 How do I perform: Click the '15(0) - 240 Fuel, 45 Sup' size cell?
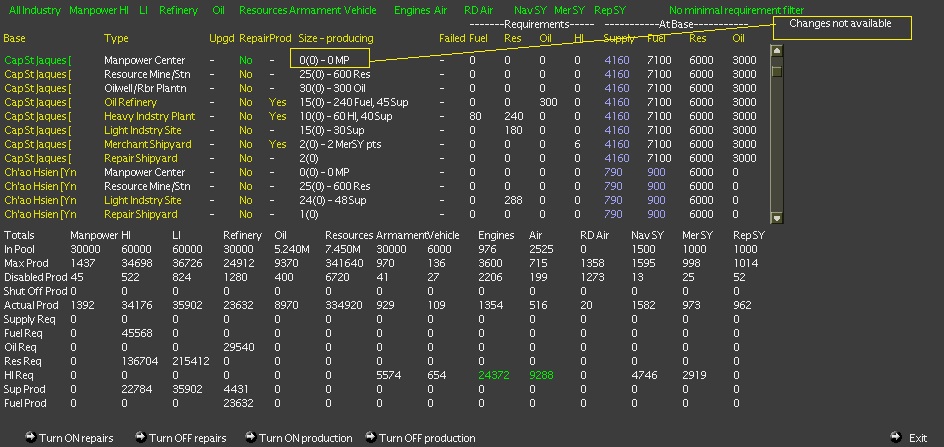tap(353, 102)
